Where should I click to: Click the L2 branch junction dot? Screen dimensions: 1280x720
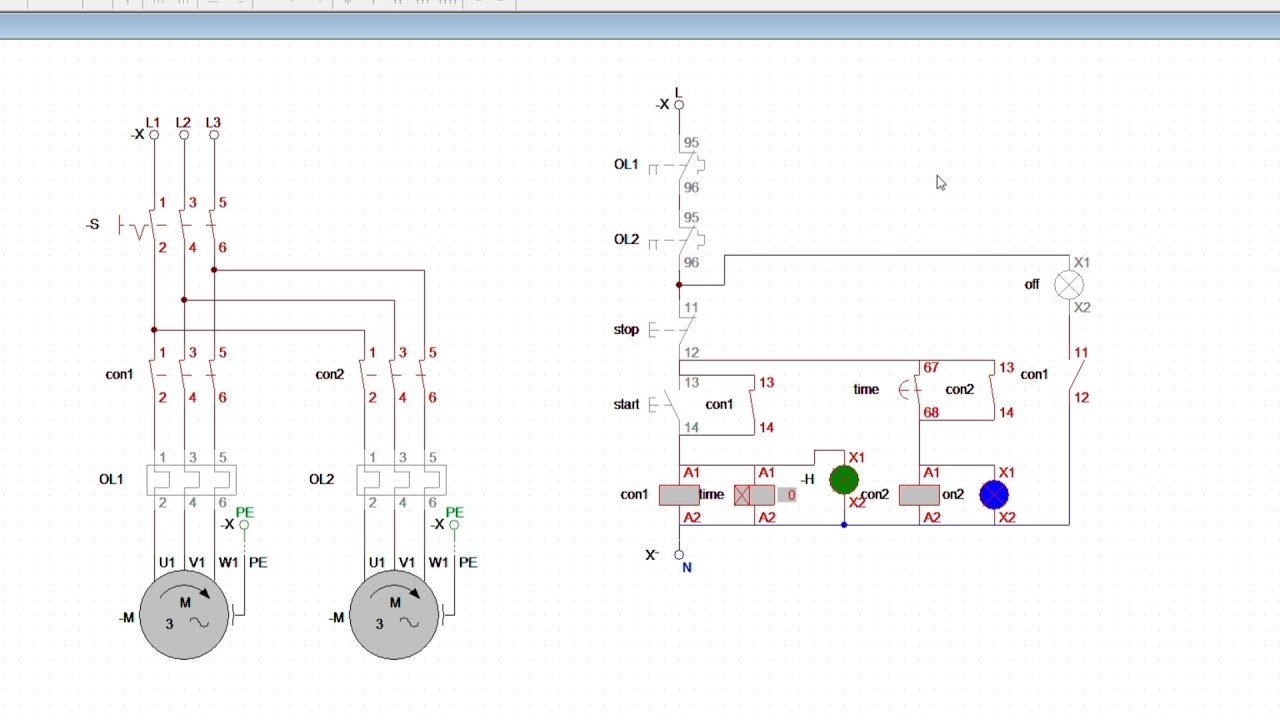[184, 300]
